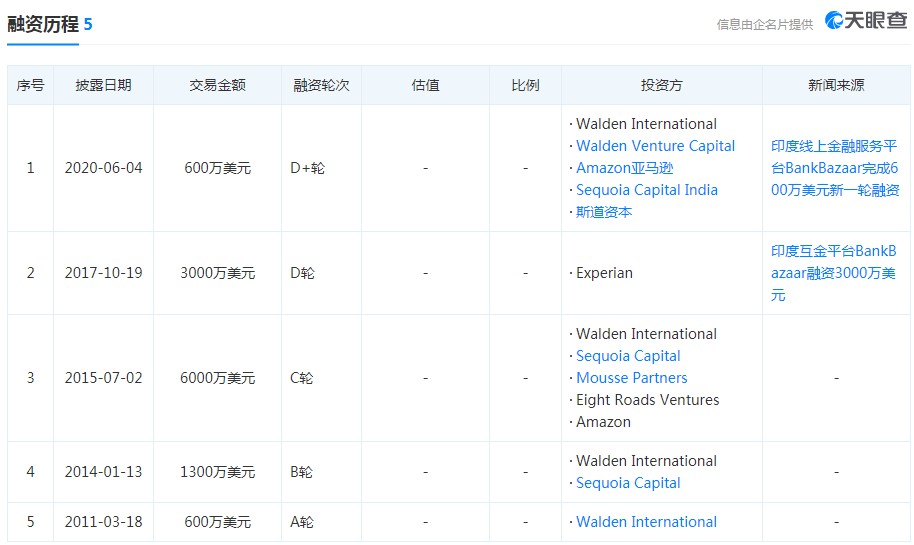Select the 序号 column header
The height and width of the screenshot is (545, 914).
pos(30,85)
